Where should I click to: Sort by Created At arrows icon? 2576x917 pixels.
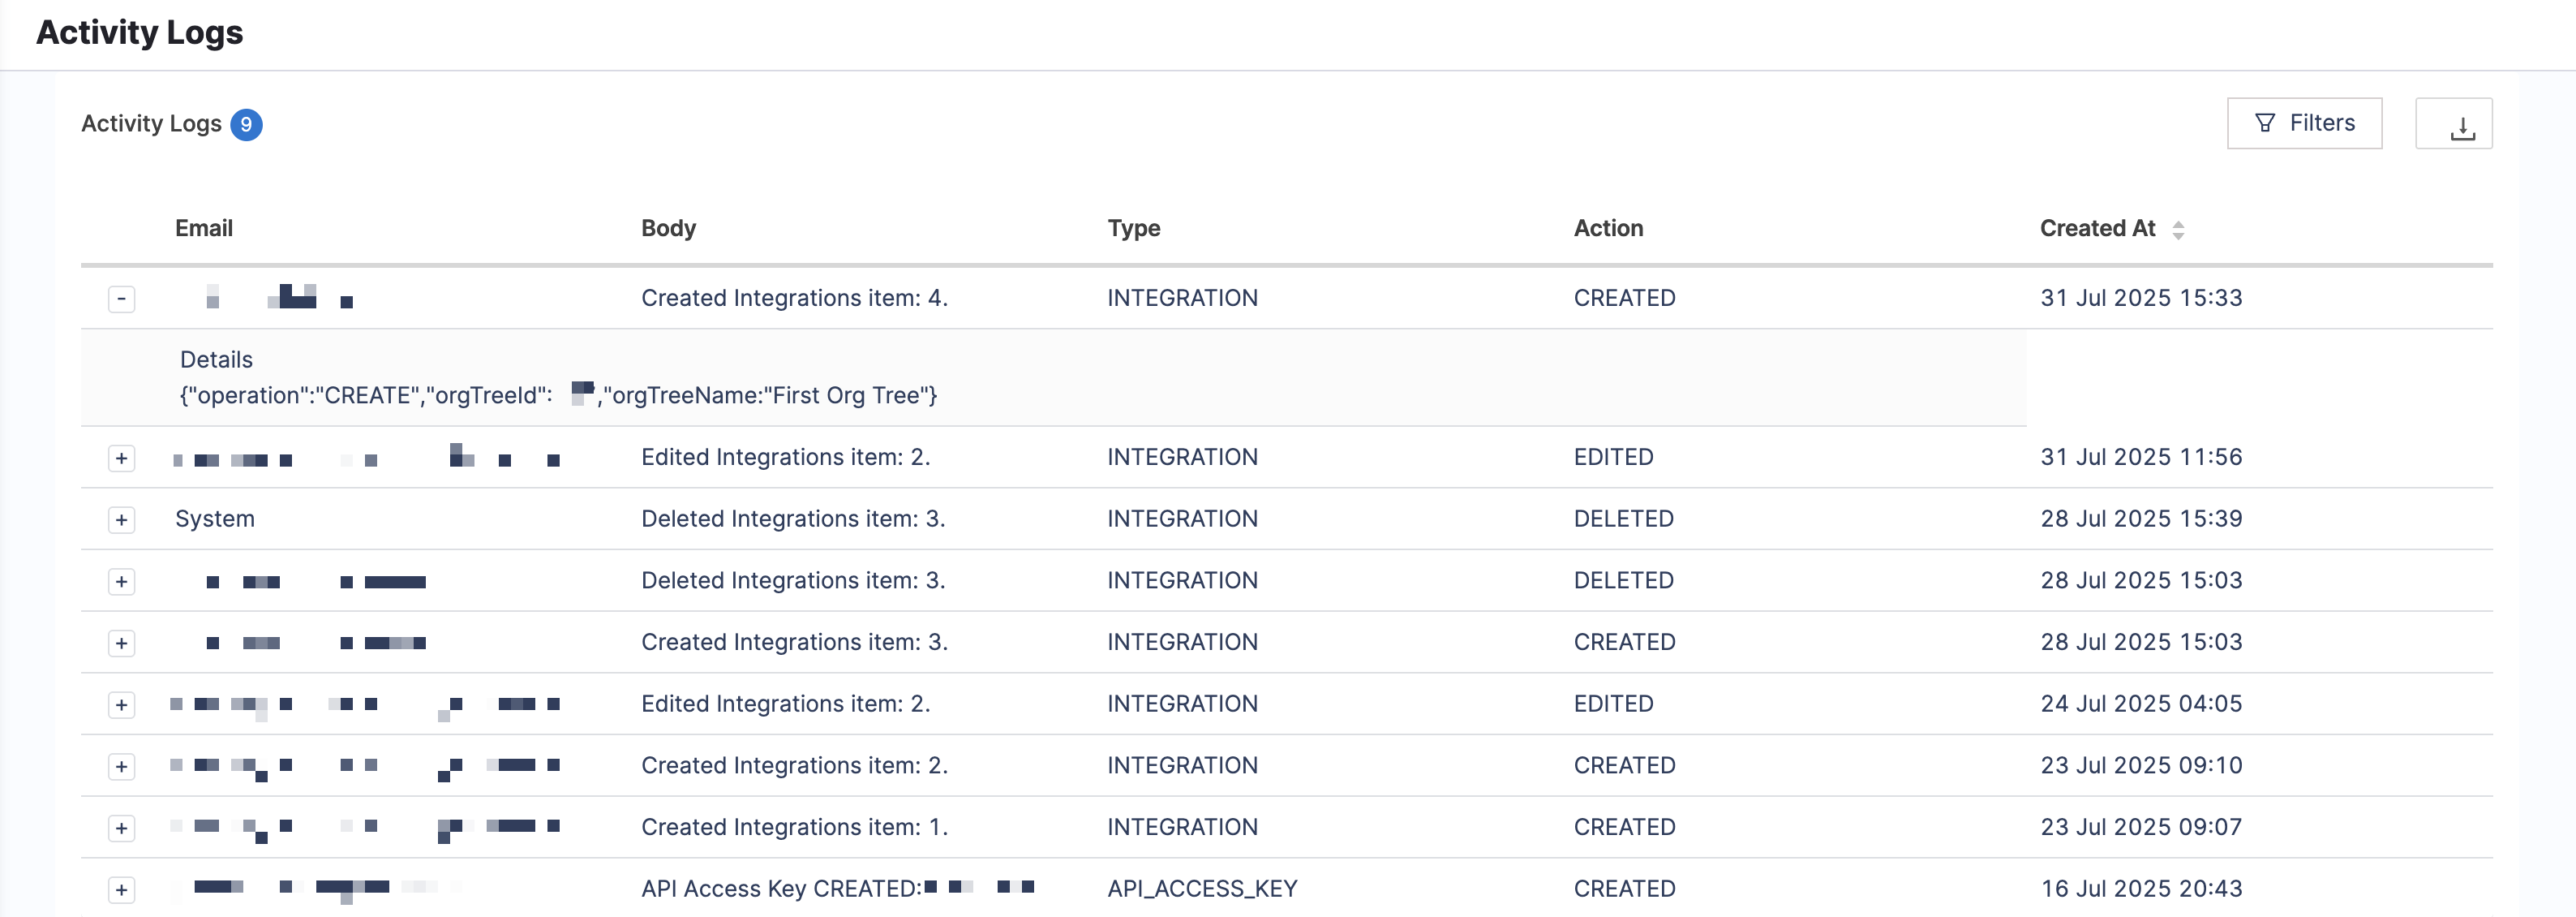point(2178,230)
